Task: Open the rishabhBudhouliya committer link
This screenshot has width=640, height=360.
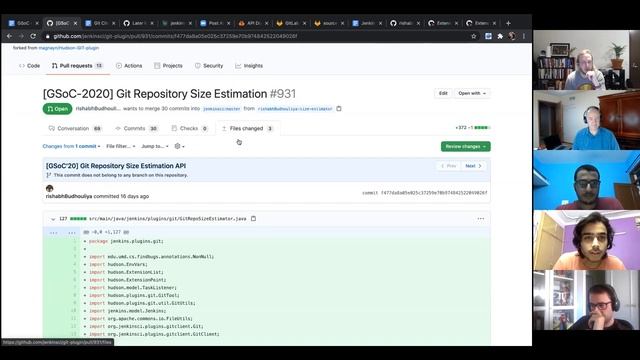Action: pos(69,196)
